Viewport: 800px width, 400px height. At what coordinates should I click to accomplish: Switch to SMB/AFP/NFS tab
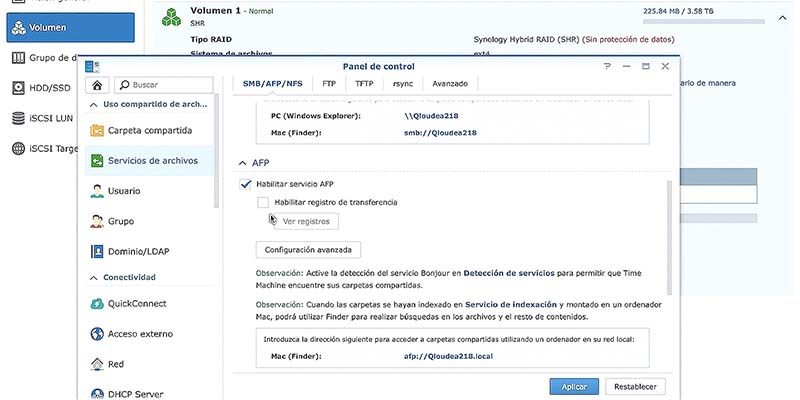pyautogui.click(x=272, y=84)
